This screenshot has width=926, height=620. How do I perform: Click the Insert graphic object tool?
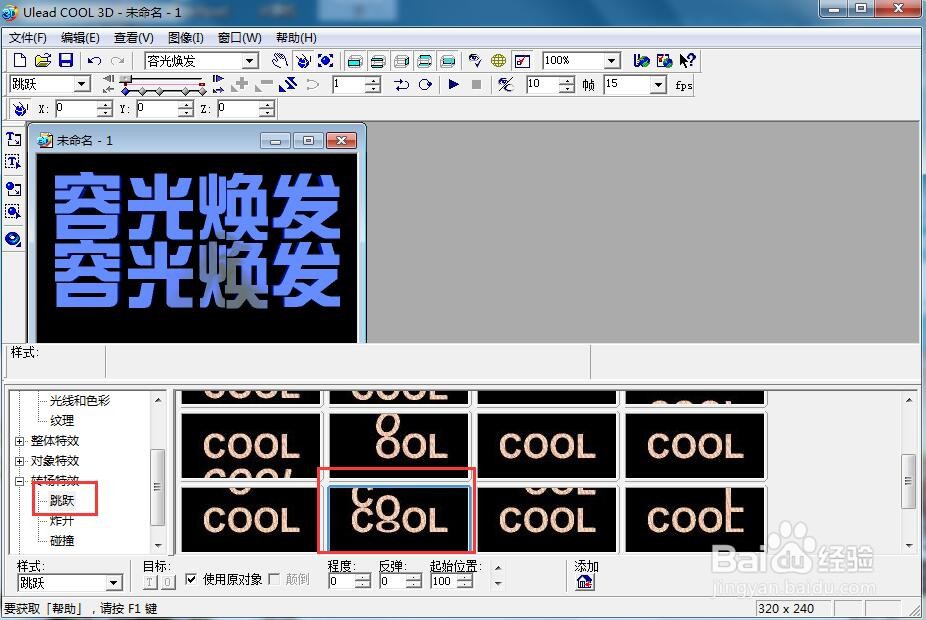[13, 189]
